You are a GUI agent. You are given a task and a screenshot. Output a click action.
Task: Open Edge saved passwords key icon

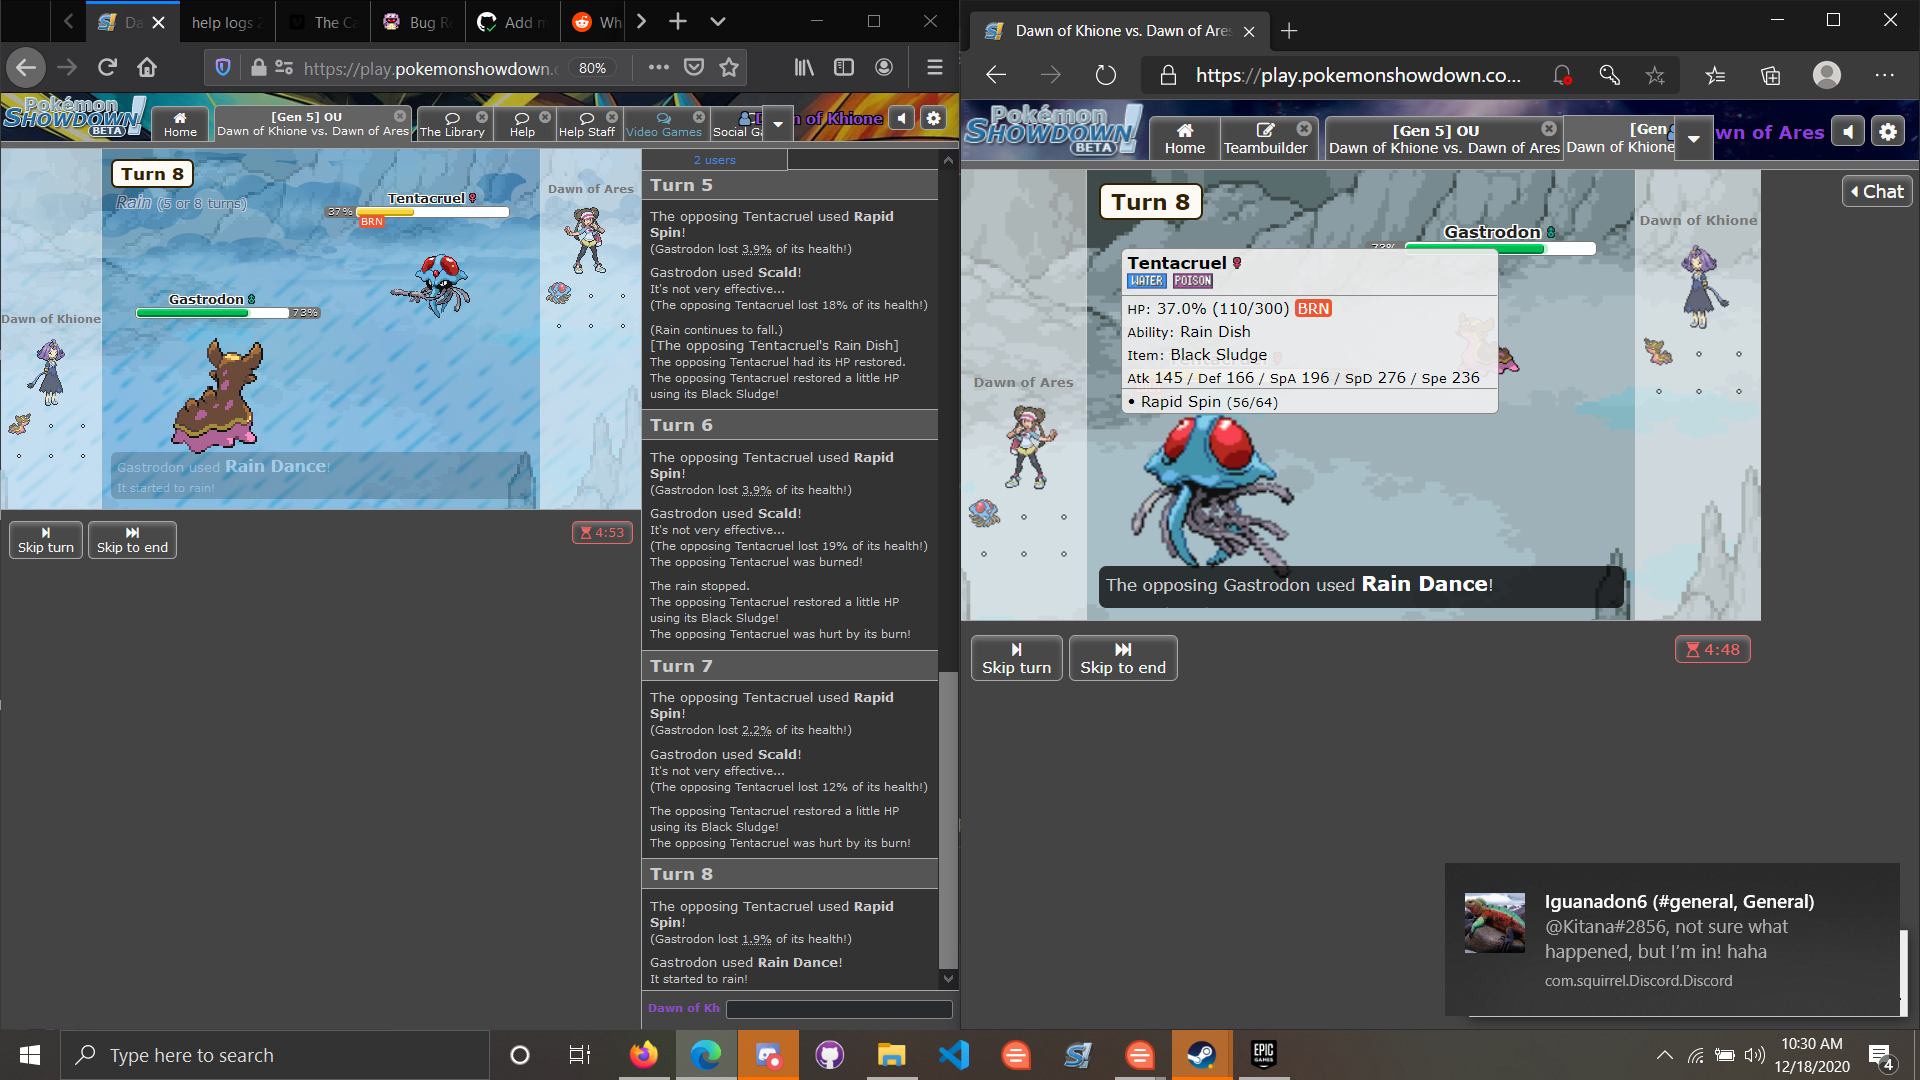pos(1609,75)
